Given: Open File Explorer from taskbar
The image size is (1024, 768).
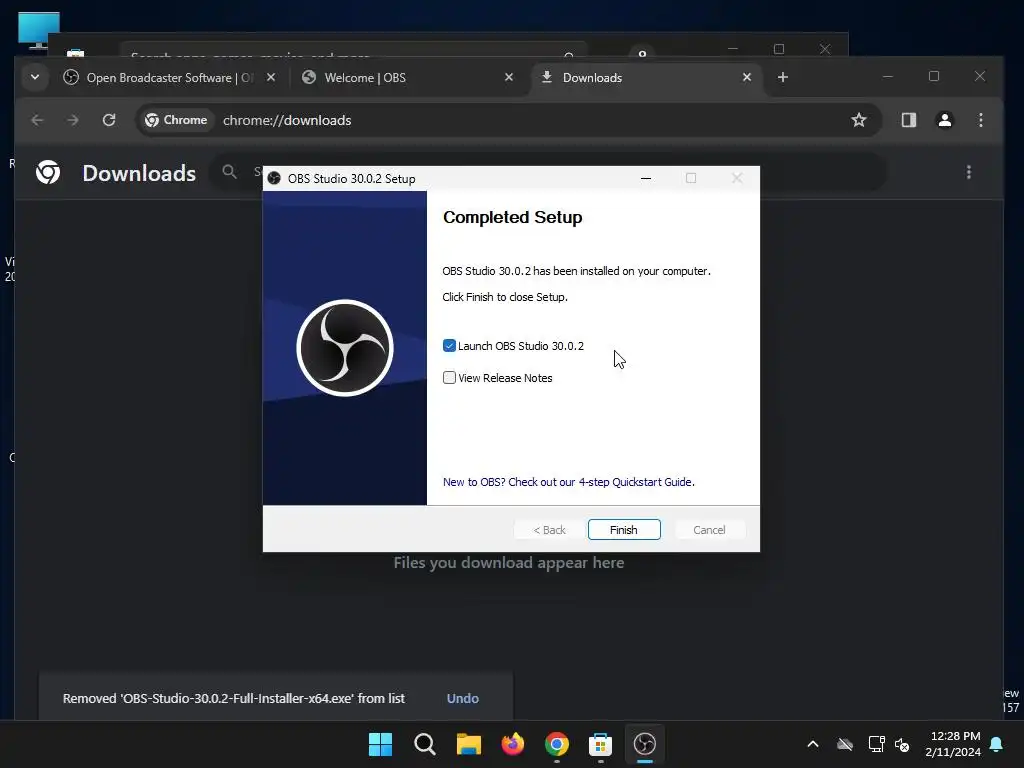Looking at the screenshot, I should 469,744.
